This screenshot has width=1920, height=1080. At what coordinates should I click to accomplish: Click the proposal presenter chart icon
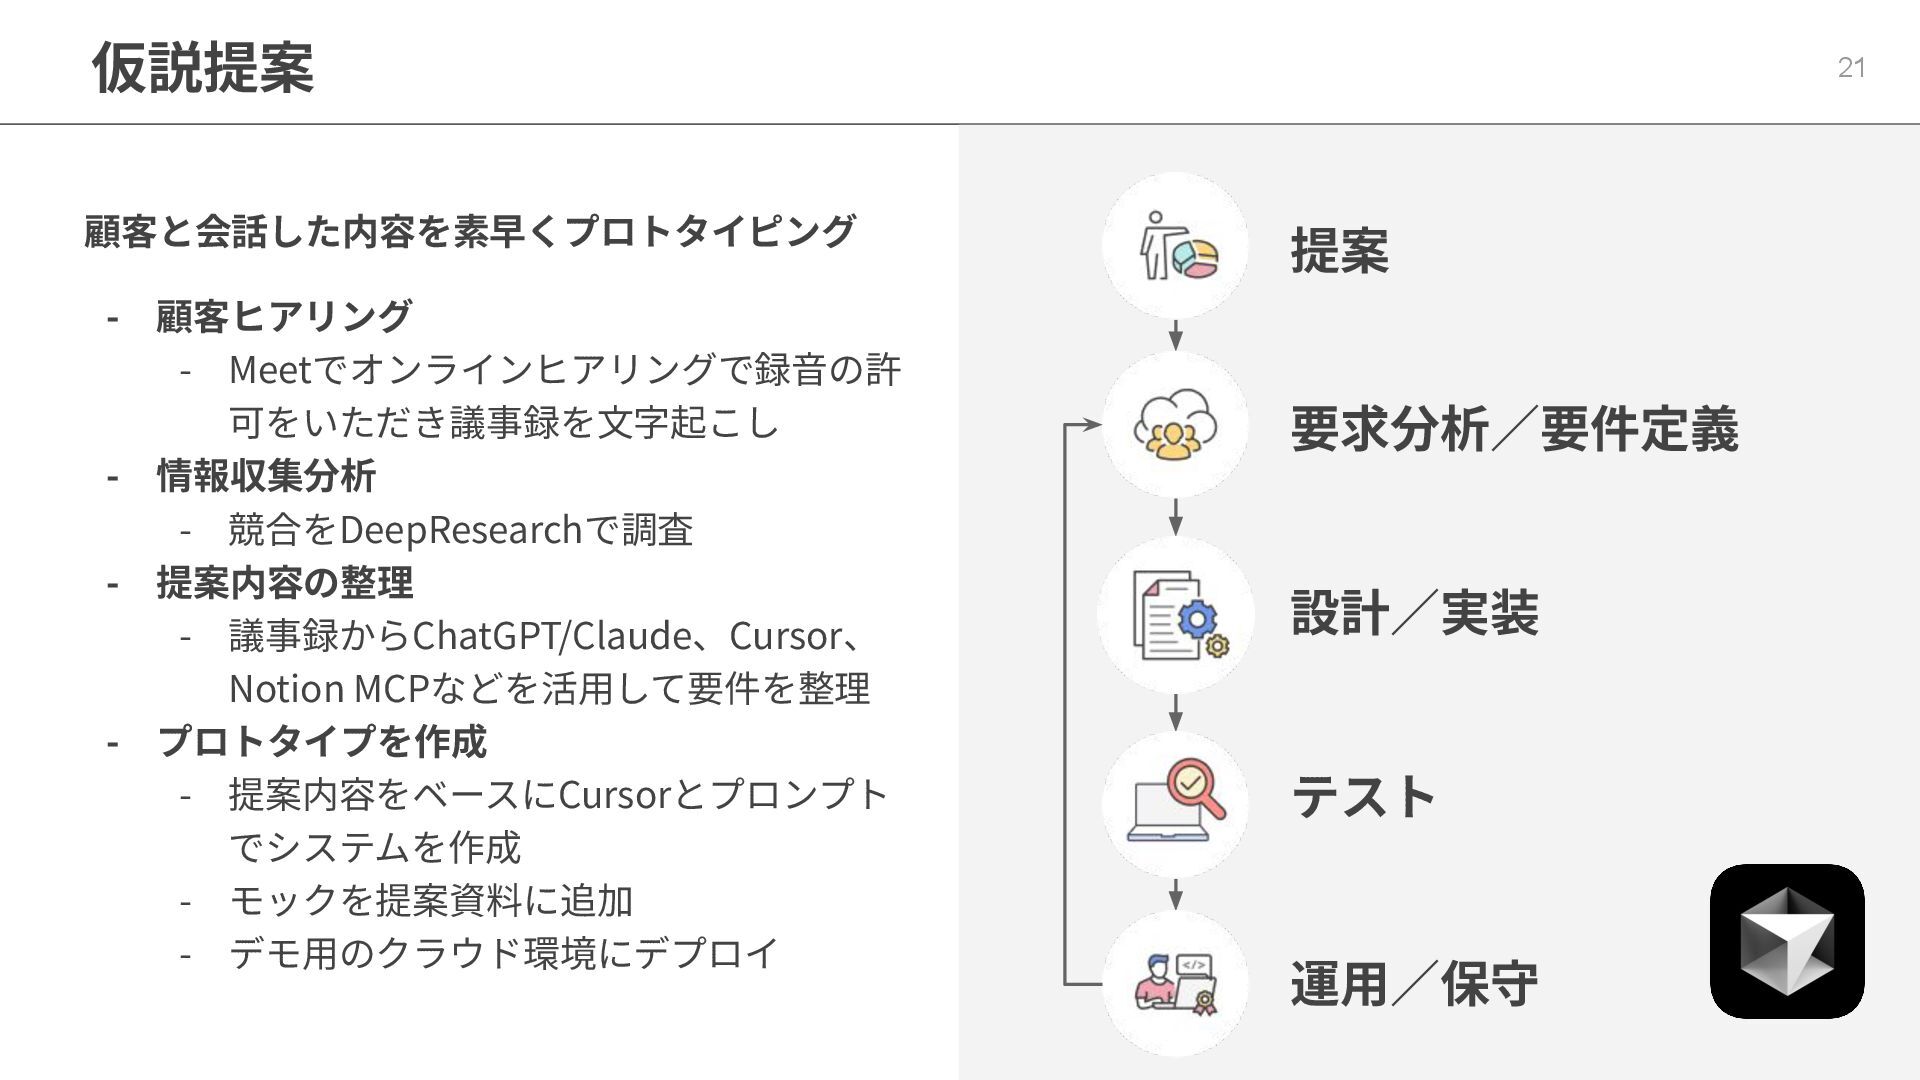(x=1176, y=246)
